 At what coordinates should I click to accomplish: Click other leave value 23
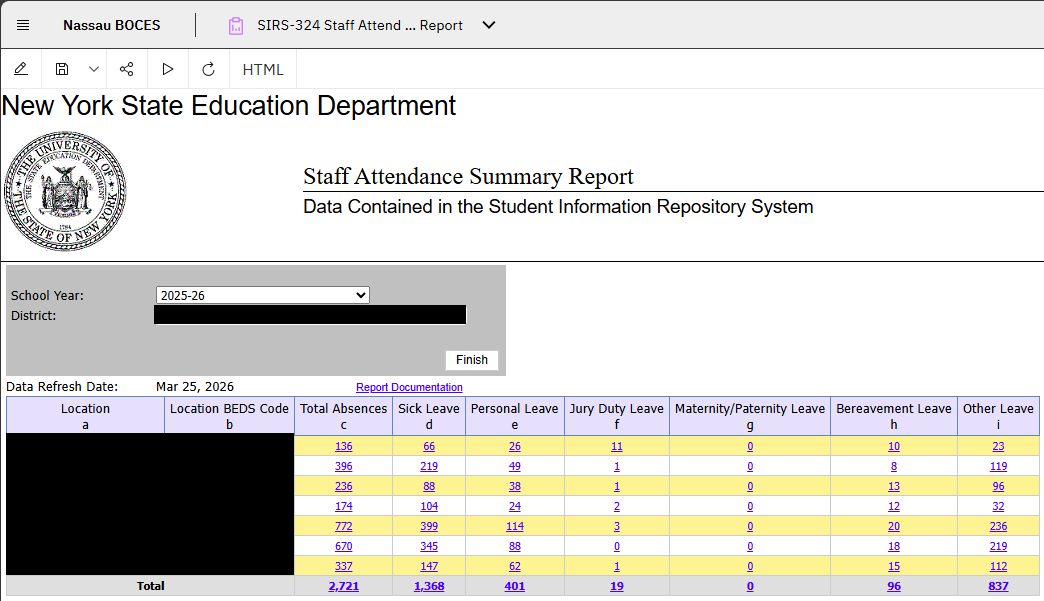pyautogui.click(x=998, y=447)
